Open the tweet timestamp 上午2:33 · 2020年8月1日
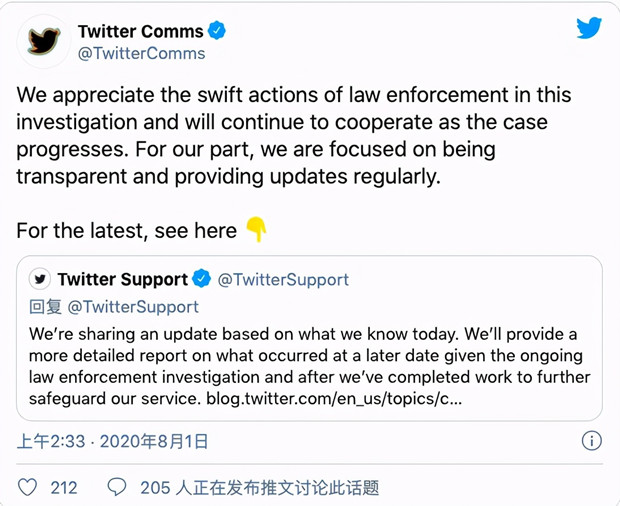Screen dimensions: 620x506 click(112, 441)
